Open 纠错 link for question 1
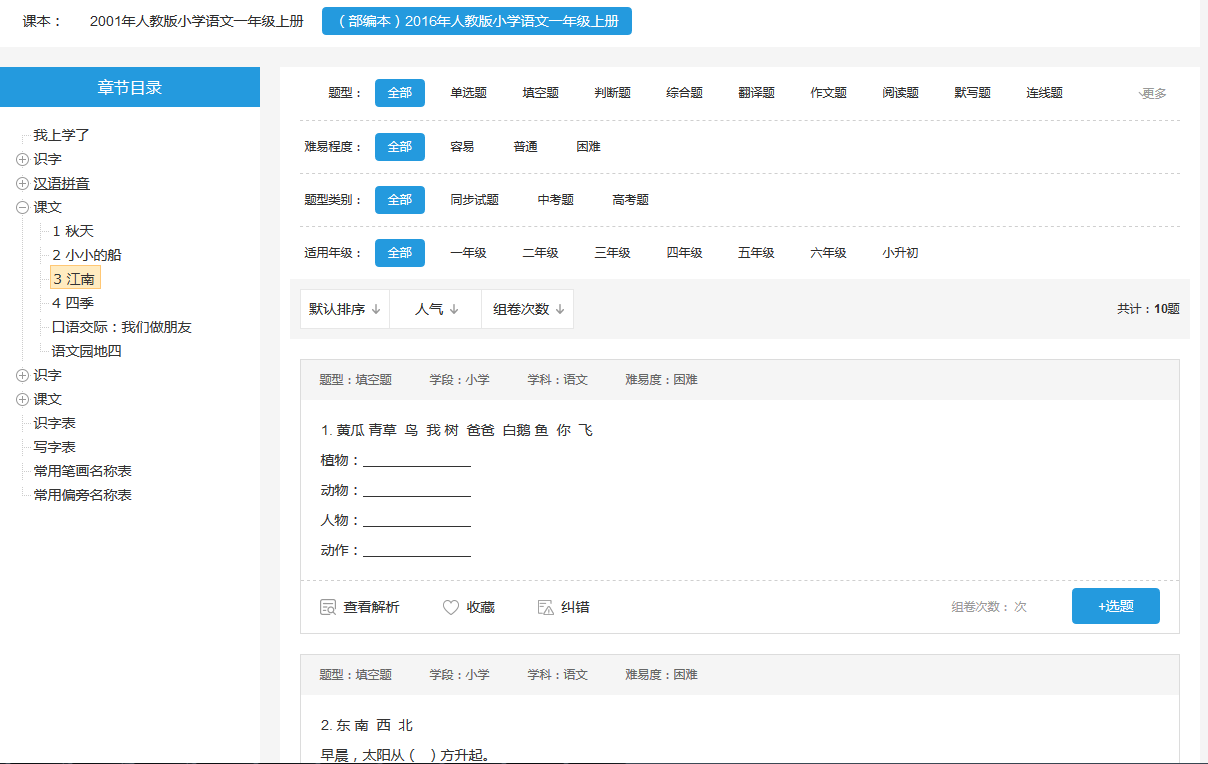 click(564, 607)
